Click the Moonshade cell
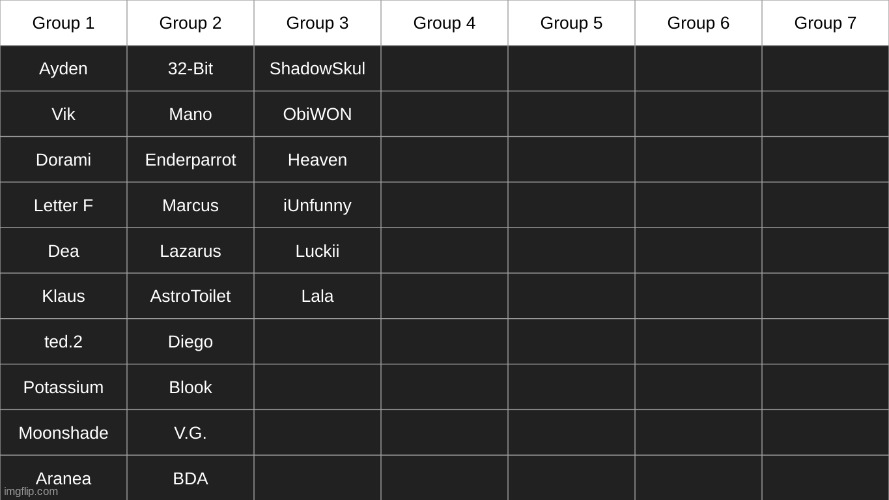This screenshot has width=889, height=500. click(x=63, y=434)
